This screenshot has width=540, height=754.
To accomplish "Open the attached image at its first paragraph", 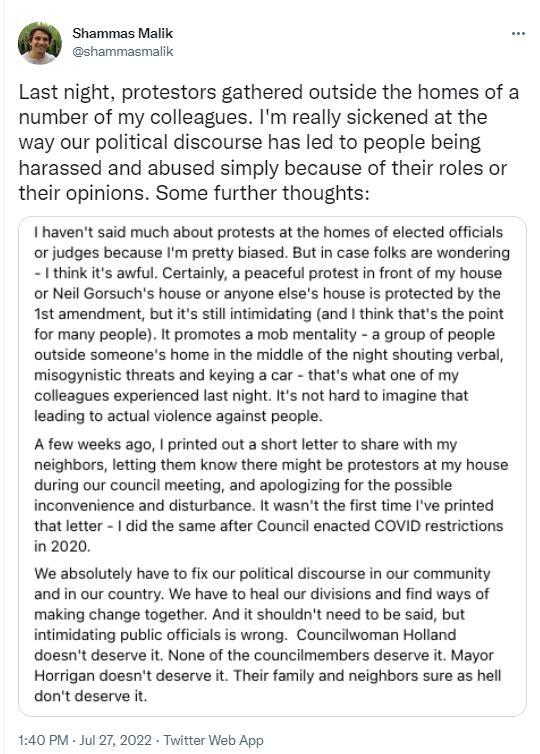I will tap(271, 324).
